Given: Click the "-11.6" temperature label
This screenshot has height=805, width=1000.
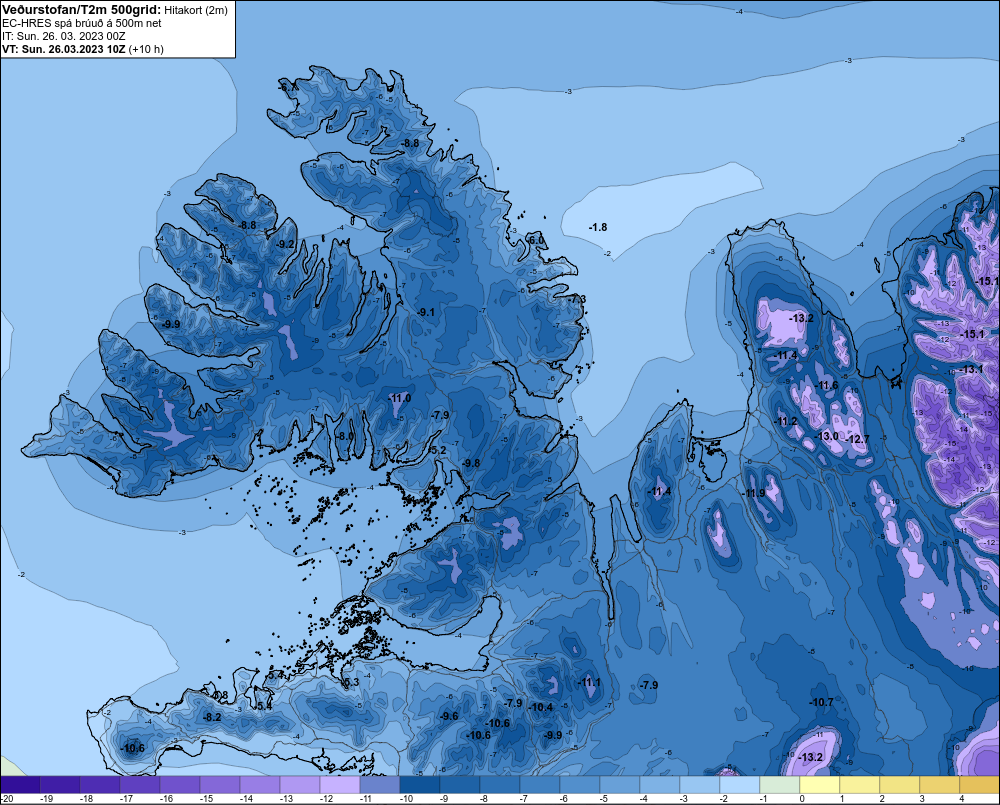Looking at the screenshot, I should [827, 385].
